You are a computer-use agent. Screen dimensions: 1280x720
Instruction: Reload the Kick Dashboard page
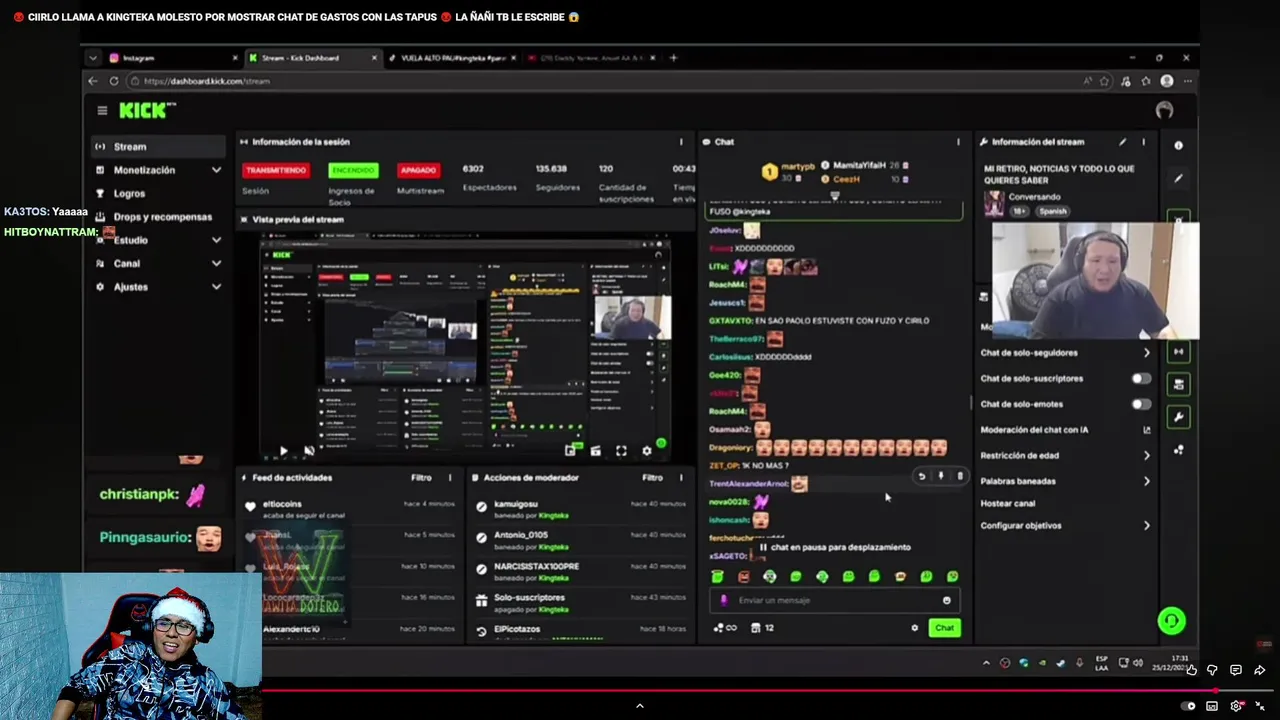[x=114, y=81]
